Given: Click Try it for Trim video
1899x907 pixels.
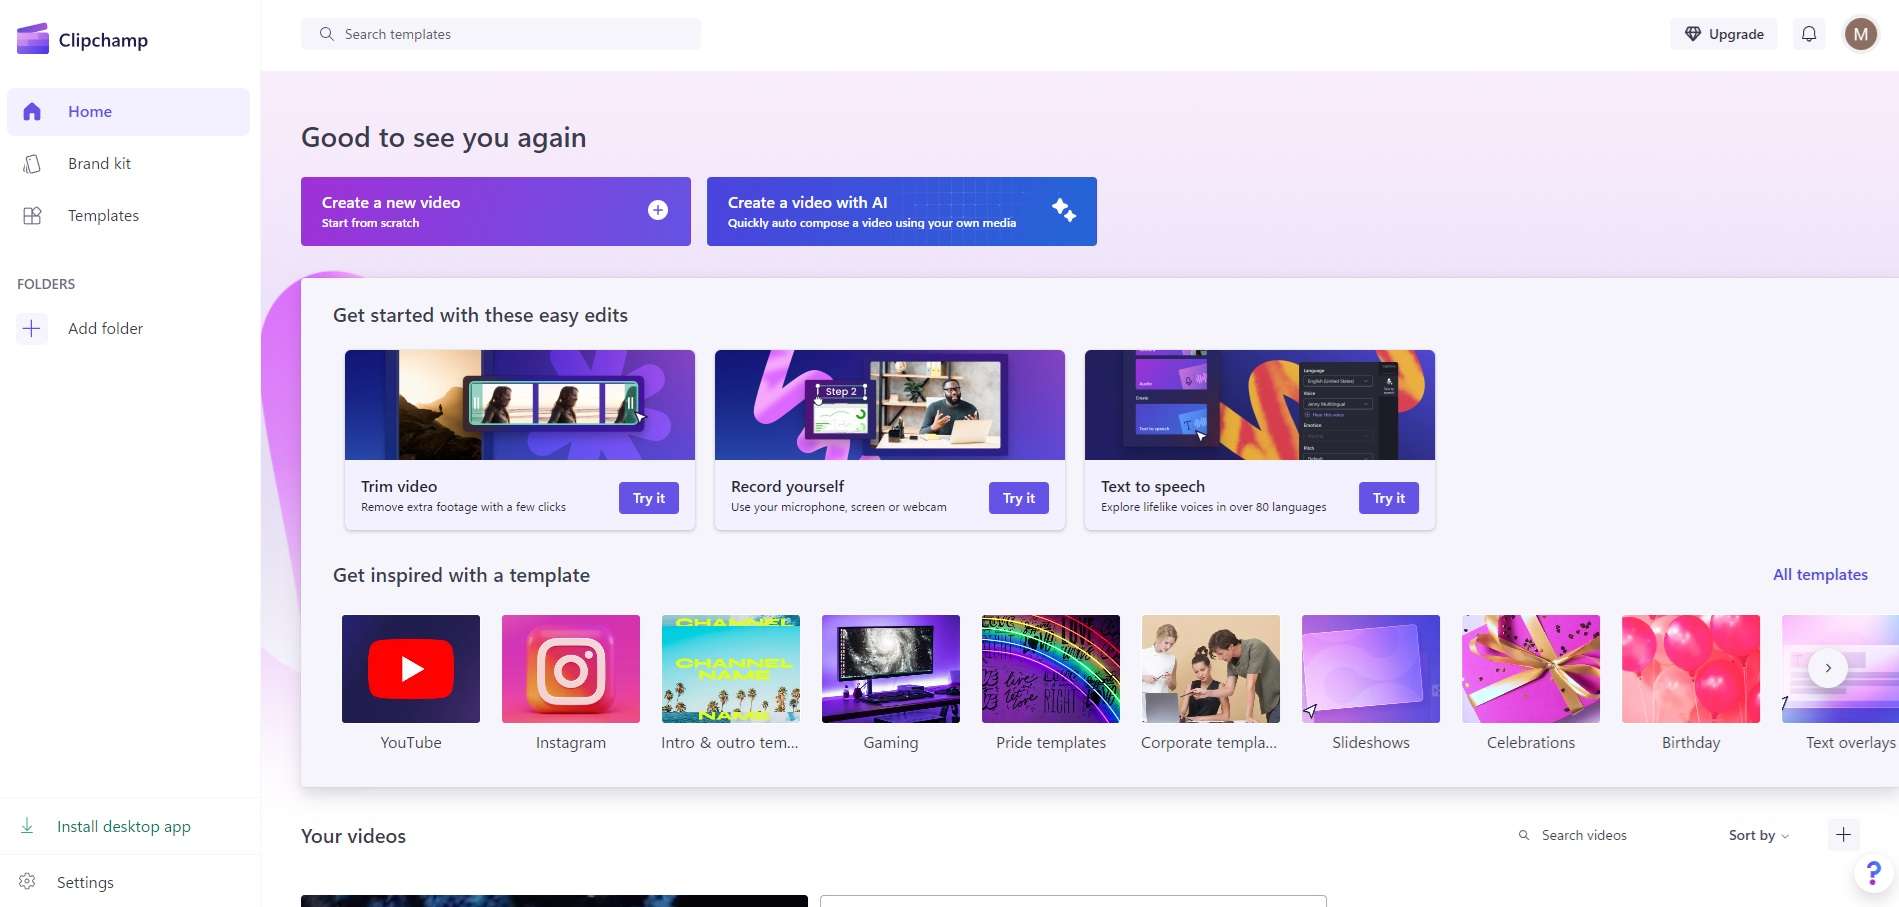Looking at the screenshot, I should [649, 498].
